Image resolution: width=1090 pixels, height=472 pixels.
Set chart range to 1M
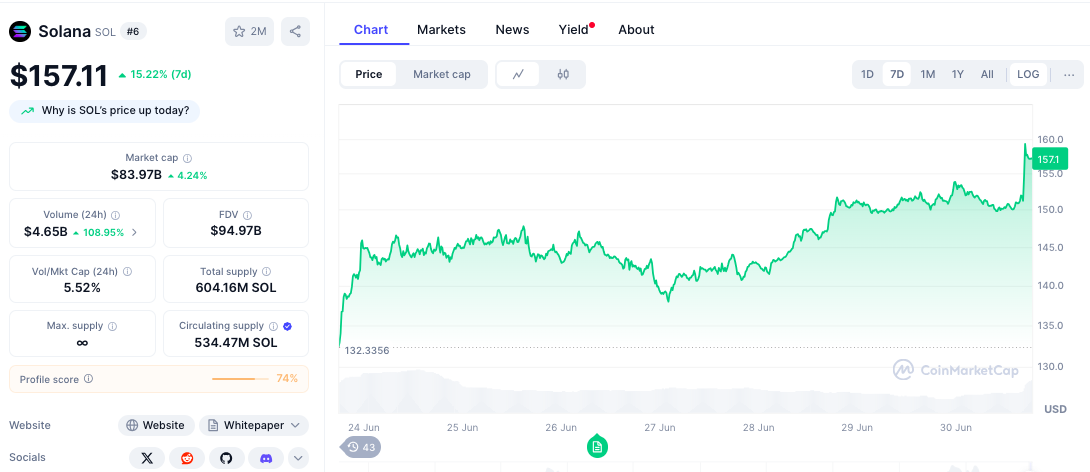927,74
